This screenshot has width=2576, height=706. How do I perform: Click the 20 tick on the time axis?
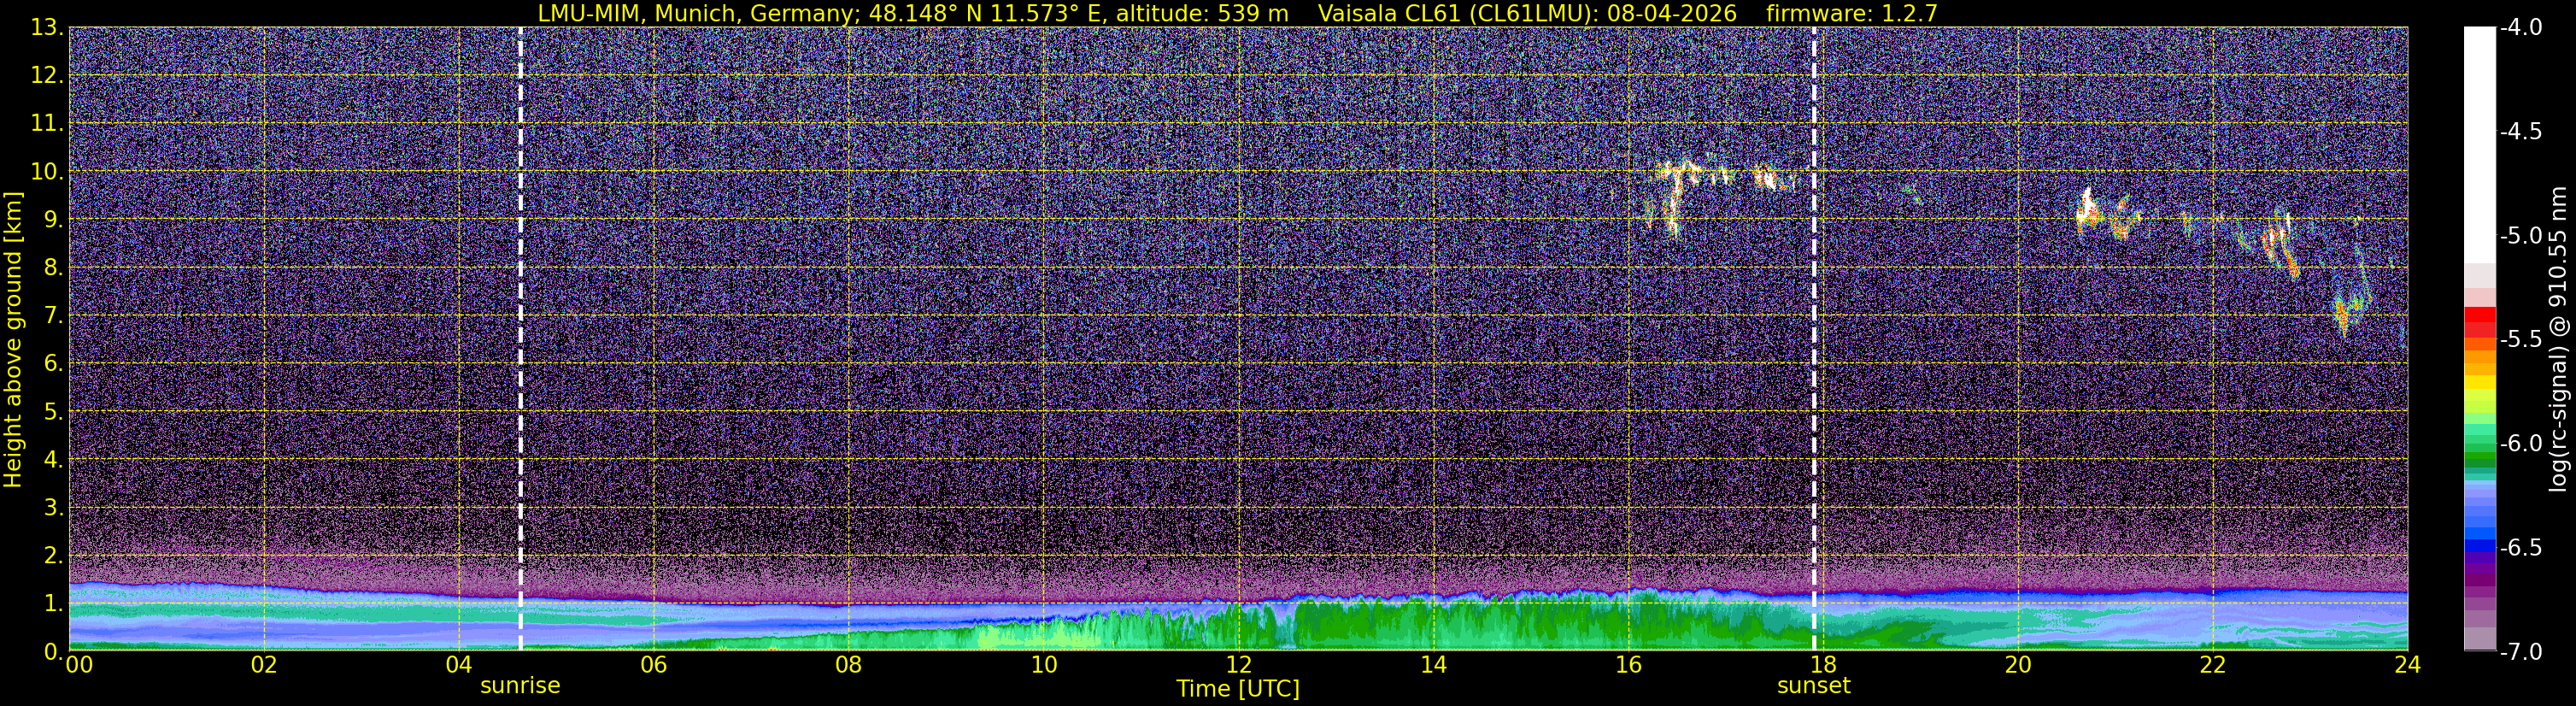tap(2018, 665)
